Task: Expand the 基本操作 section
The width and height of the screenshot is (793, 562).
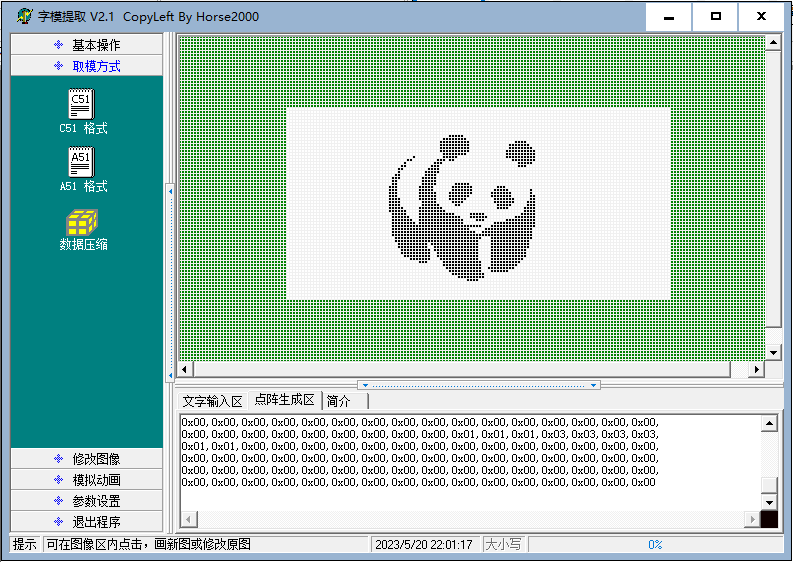Action: tap(86, 45)
